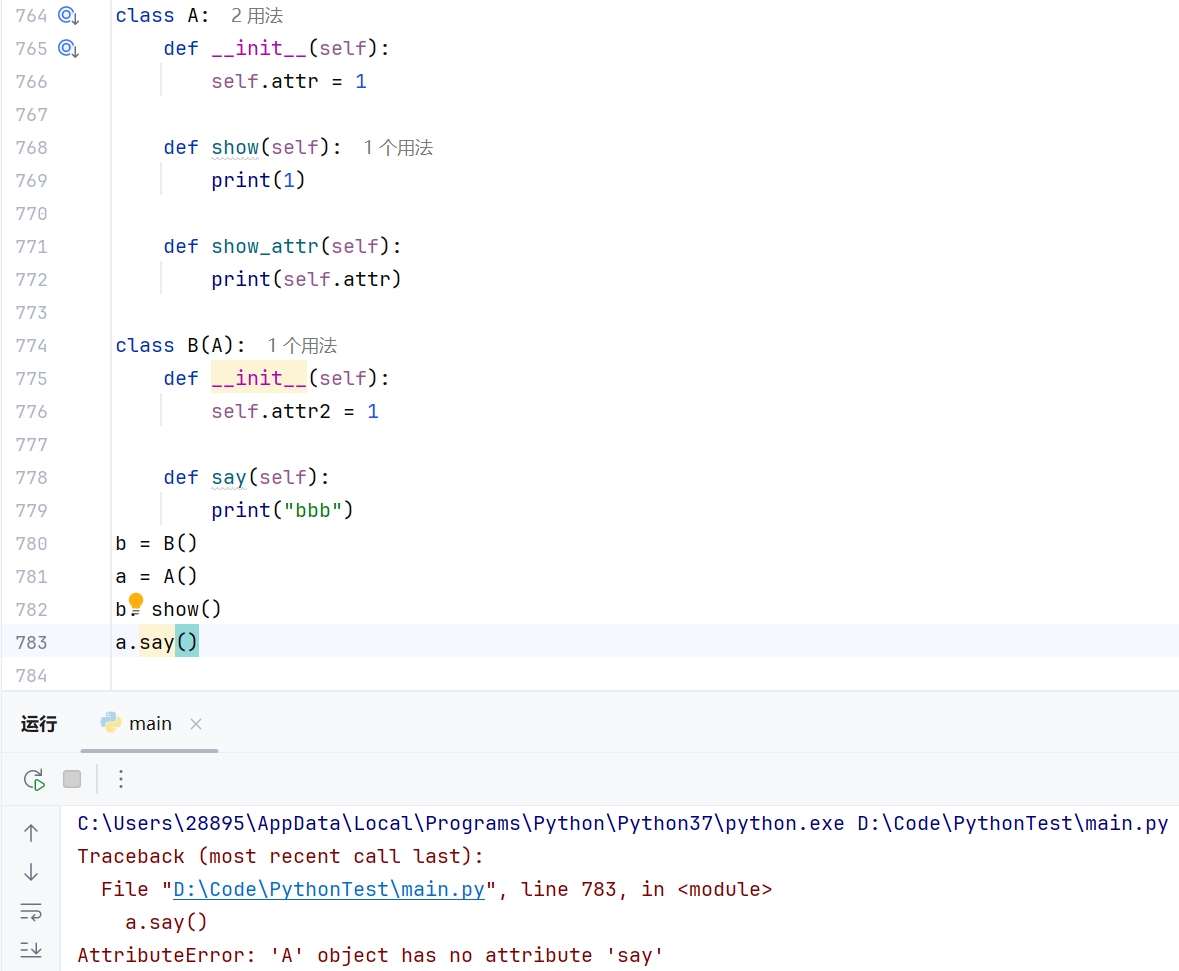Screen dimensions: 1179x971
Task: Click the 'self.attr = 1' statement
Action: [289, 81]
